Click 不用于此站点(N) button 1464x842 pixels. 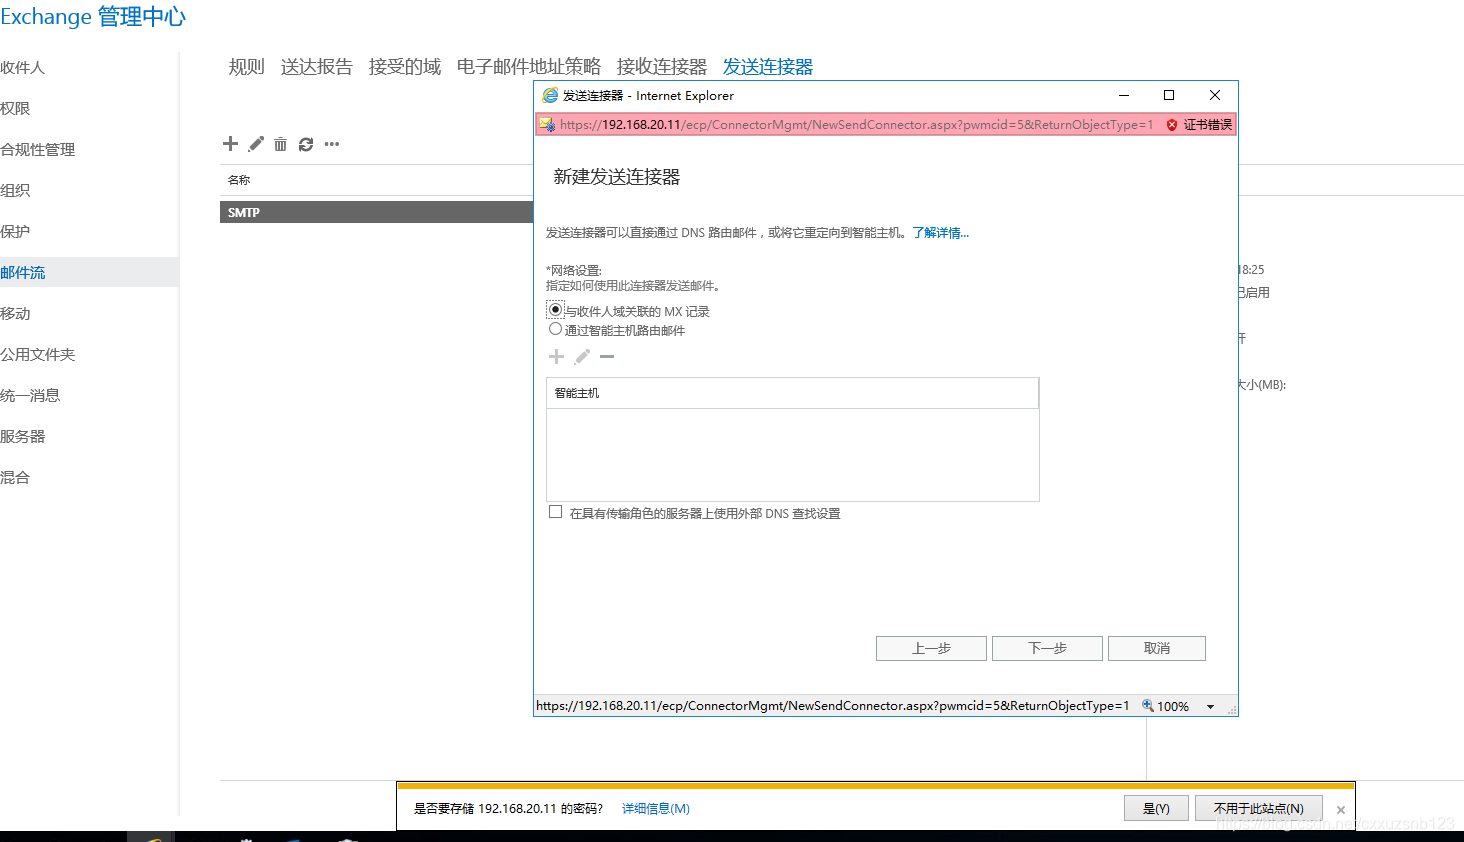[1259, 808]
